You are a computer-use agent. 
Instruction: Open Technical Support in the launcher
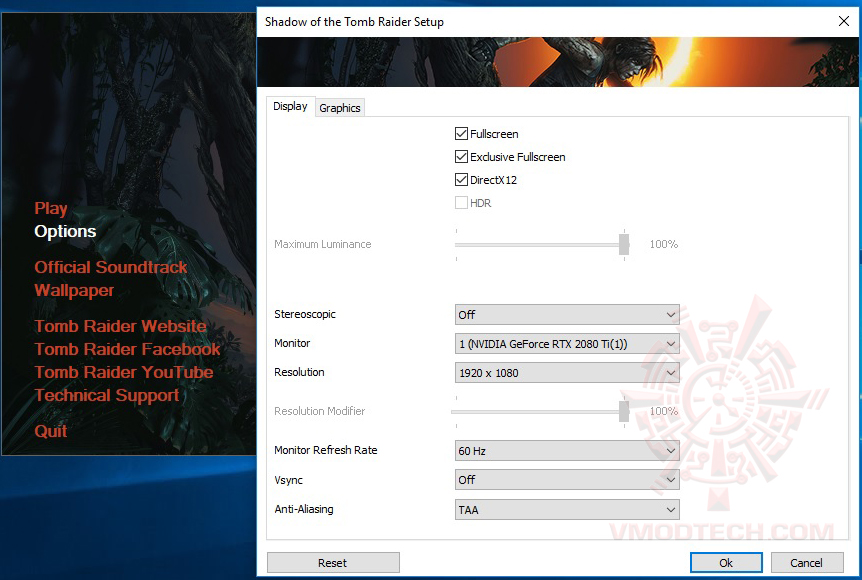(107, 395)
